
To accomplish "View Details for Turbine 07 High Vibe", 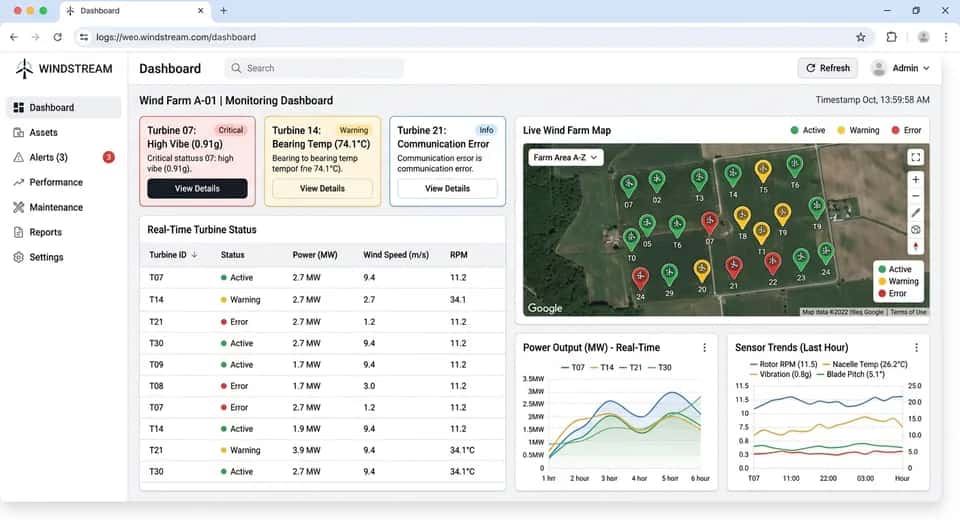I will click(x=197, y=189).
